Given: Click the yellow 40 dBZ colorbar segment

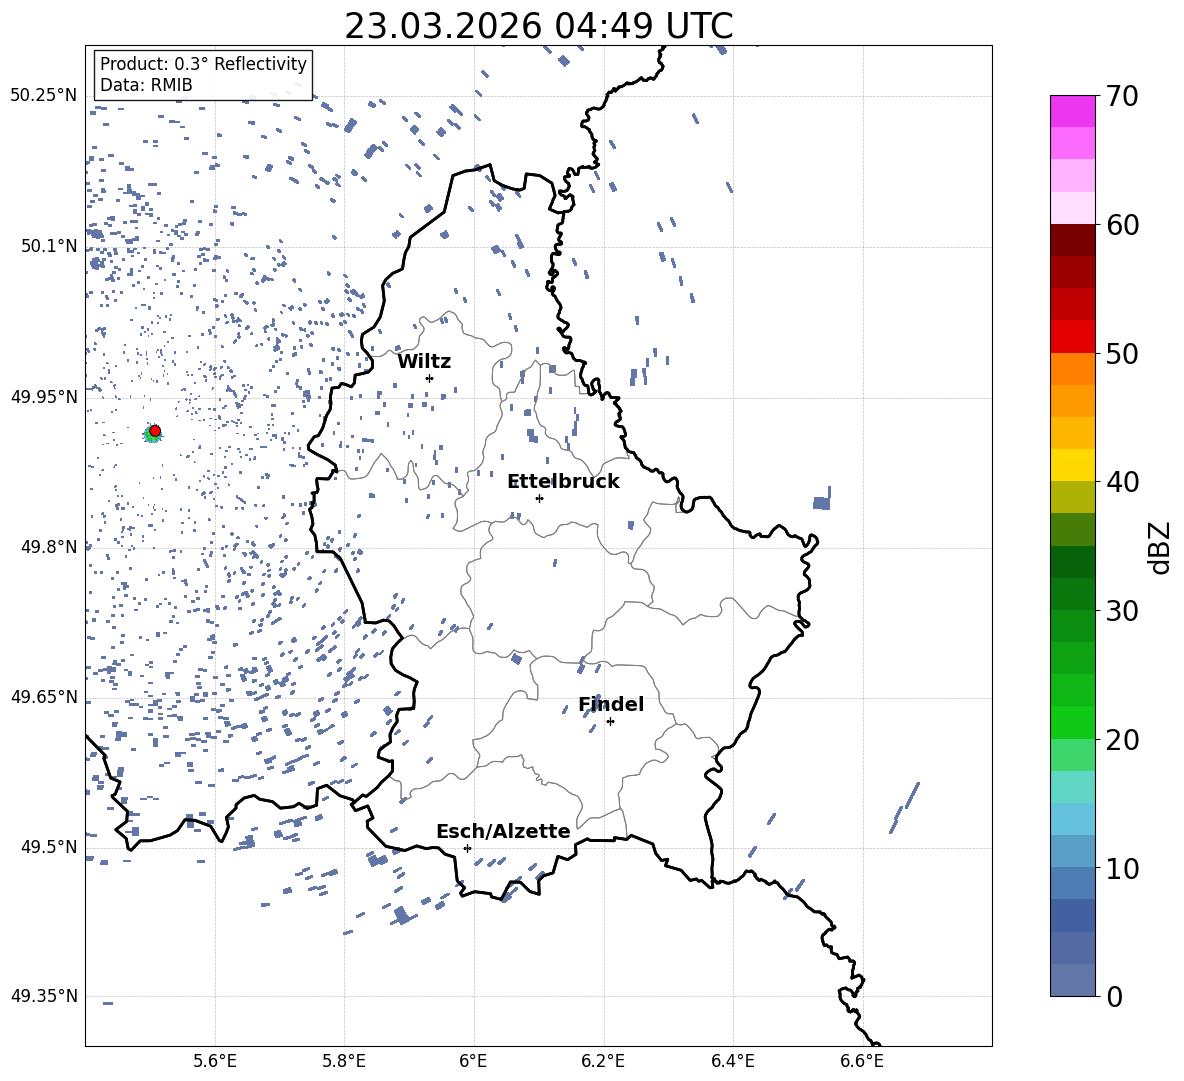Looking at the screenshot, I should pyautogui.click(x=1072, y=465).
